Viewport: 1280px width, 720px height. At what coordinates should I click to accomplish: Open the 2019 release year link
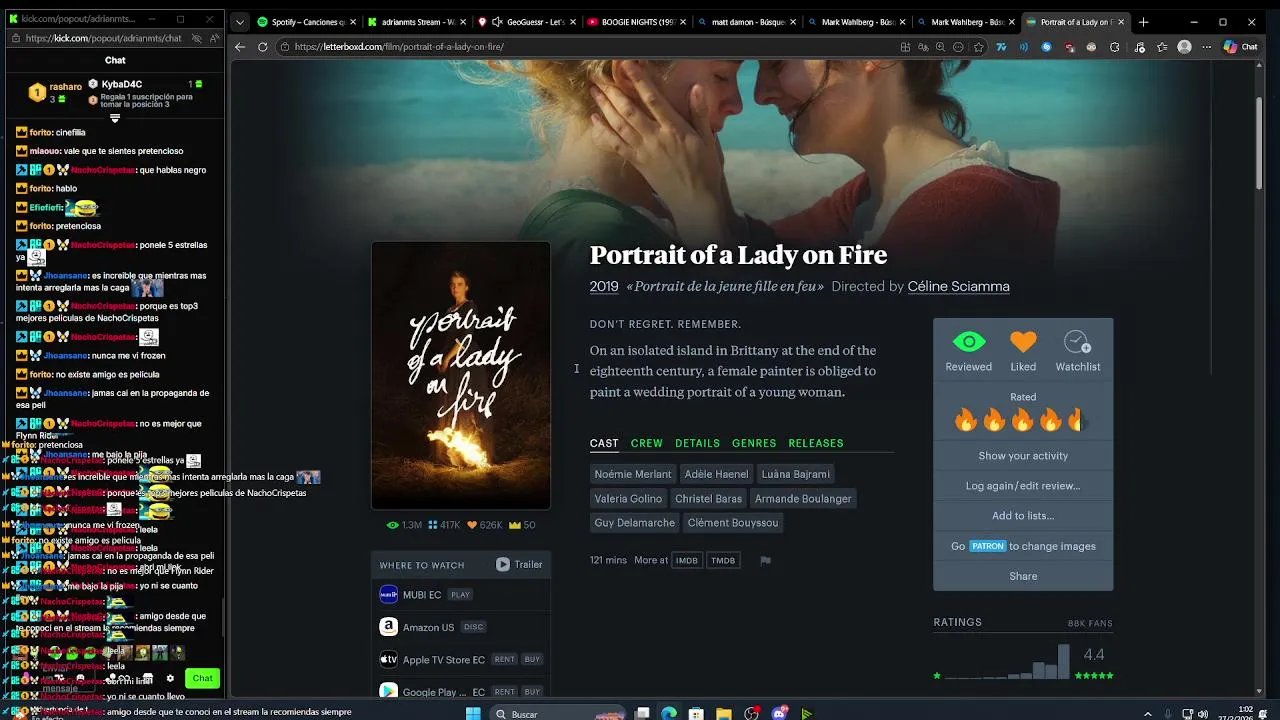click(604, 286)
